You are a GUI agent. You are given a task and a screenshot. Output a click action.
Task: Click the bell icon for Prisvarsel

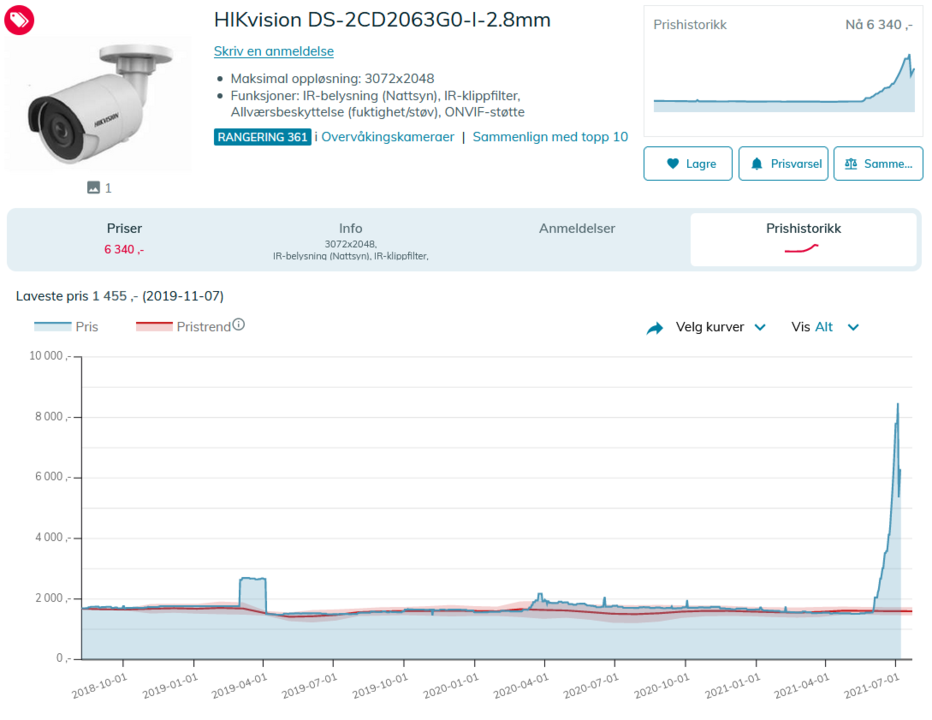[757, 164]
